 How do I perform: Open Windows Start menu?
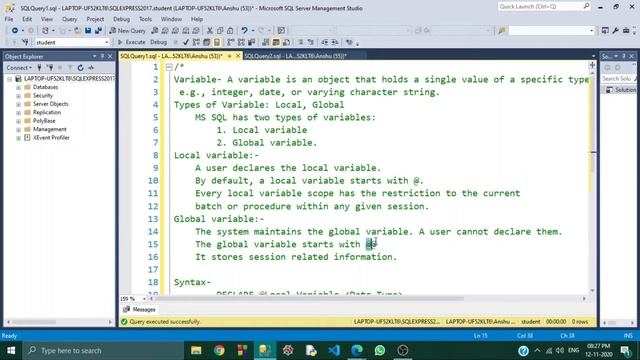pos(11,350)
